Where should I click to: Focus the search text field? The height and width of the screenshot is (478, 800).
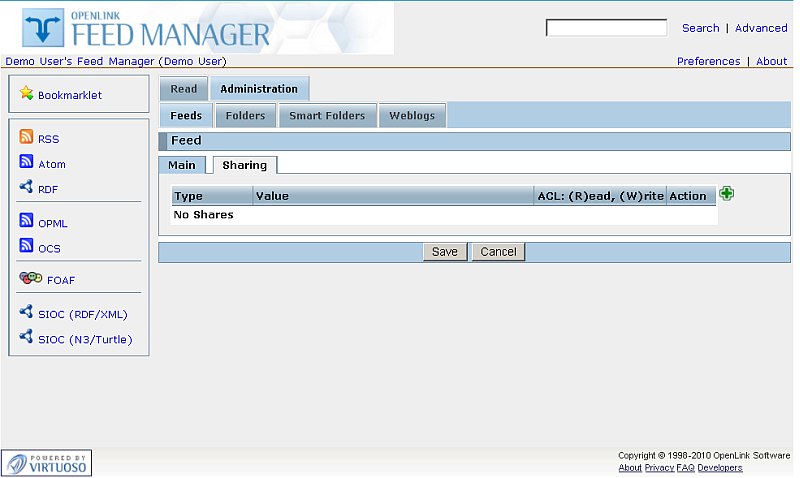coord(606,28)
